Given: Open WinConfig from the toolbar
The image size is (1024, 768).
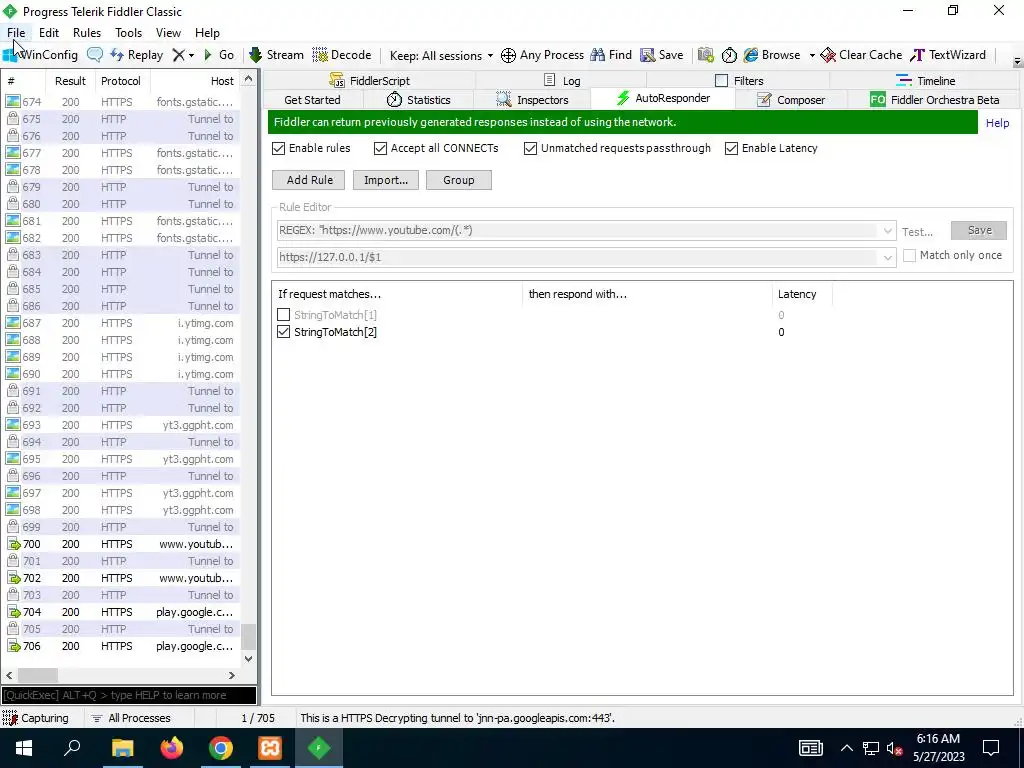Looking at the screenshot, I should pyautogui.click(x=40, y=55).
